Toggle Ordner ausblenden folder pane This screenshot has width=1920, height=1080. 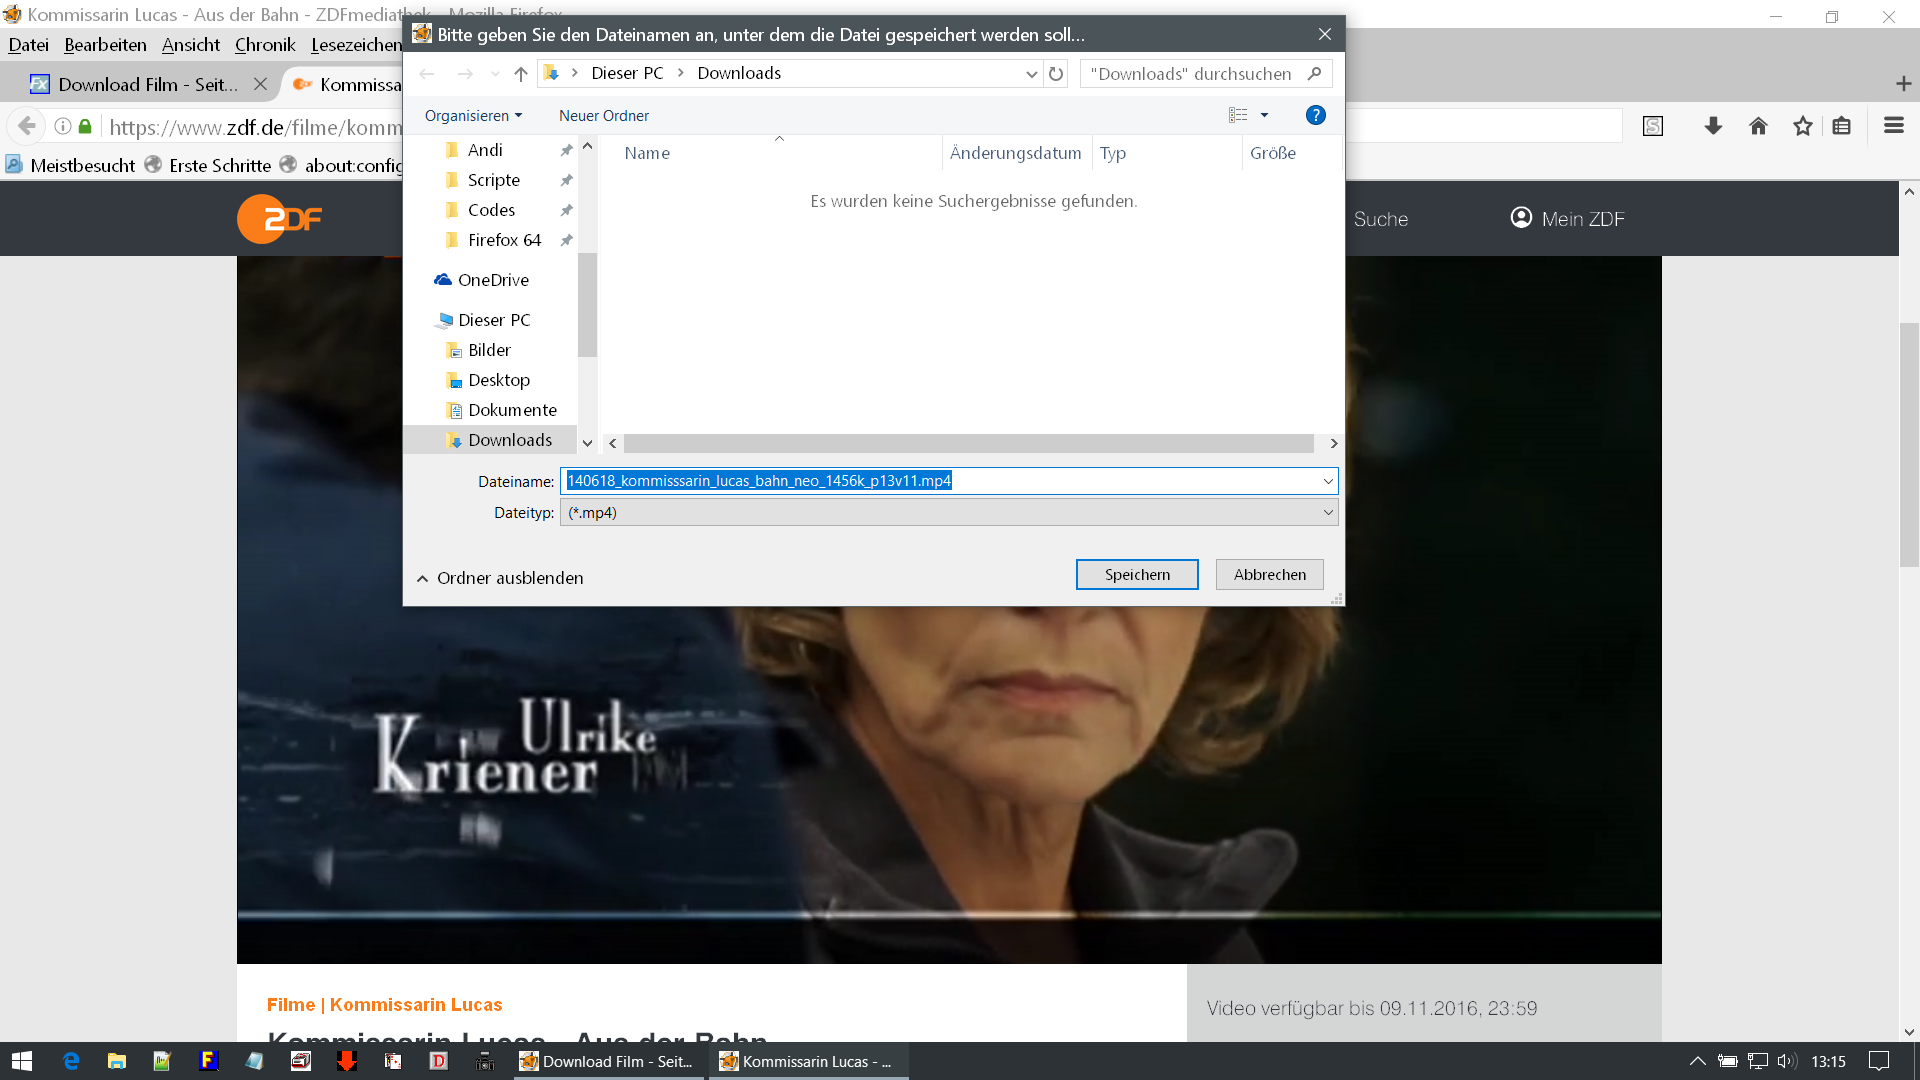[x=499, y=578]
